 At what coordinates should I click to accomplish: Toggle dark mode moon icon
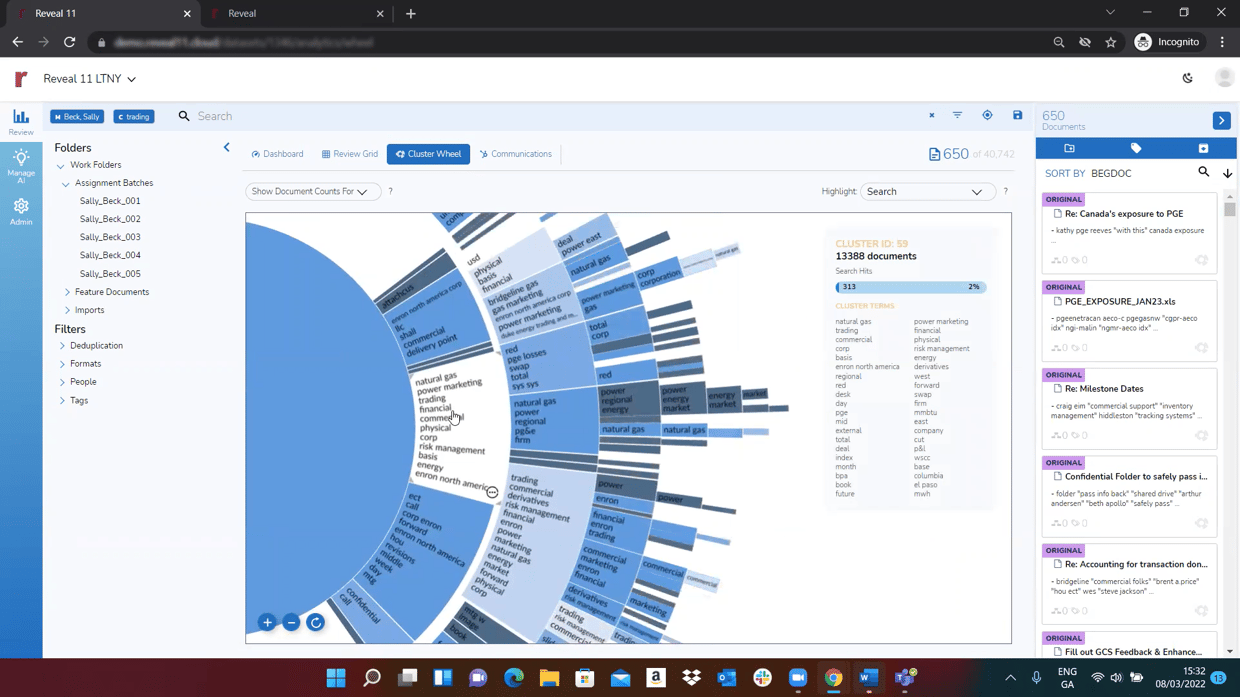click(1188, 78)
